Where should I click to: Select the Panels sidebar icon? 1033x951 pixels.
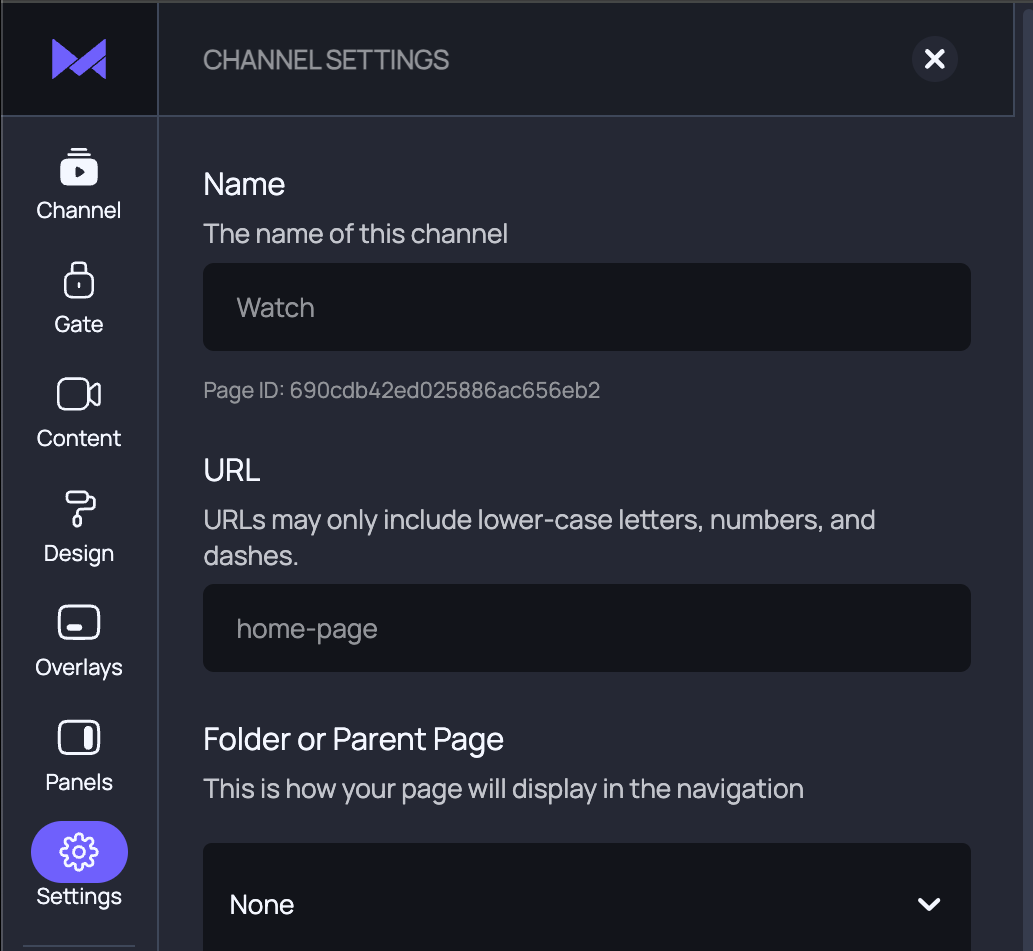(x=78, y=738)
